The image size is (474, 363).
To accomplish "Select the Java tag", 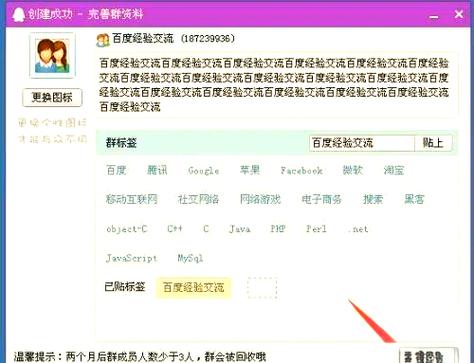I will click(x=240, y=229).
